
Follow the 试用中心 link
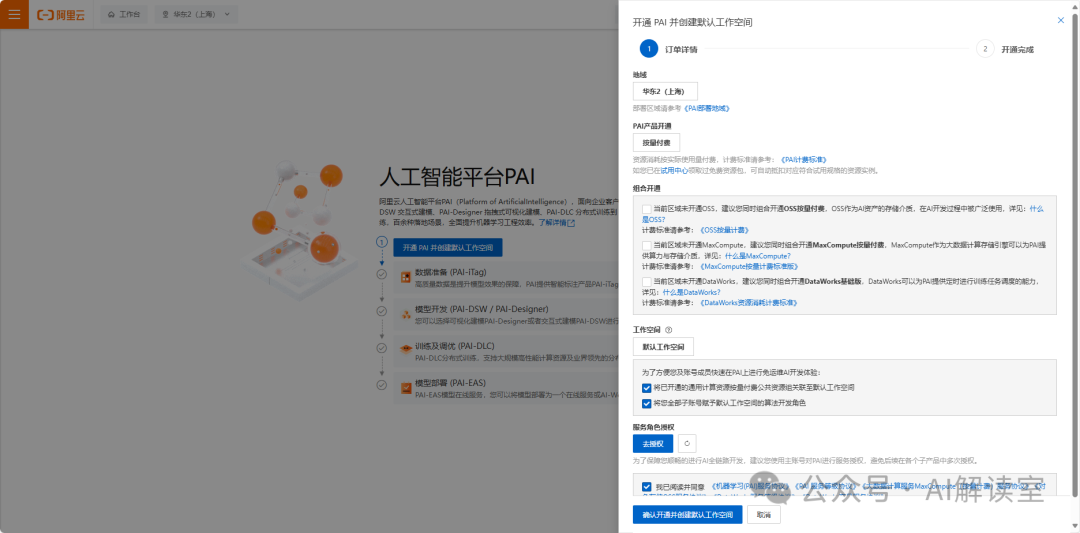(674, 170)
